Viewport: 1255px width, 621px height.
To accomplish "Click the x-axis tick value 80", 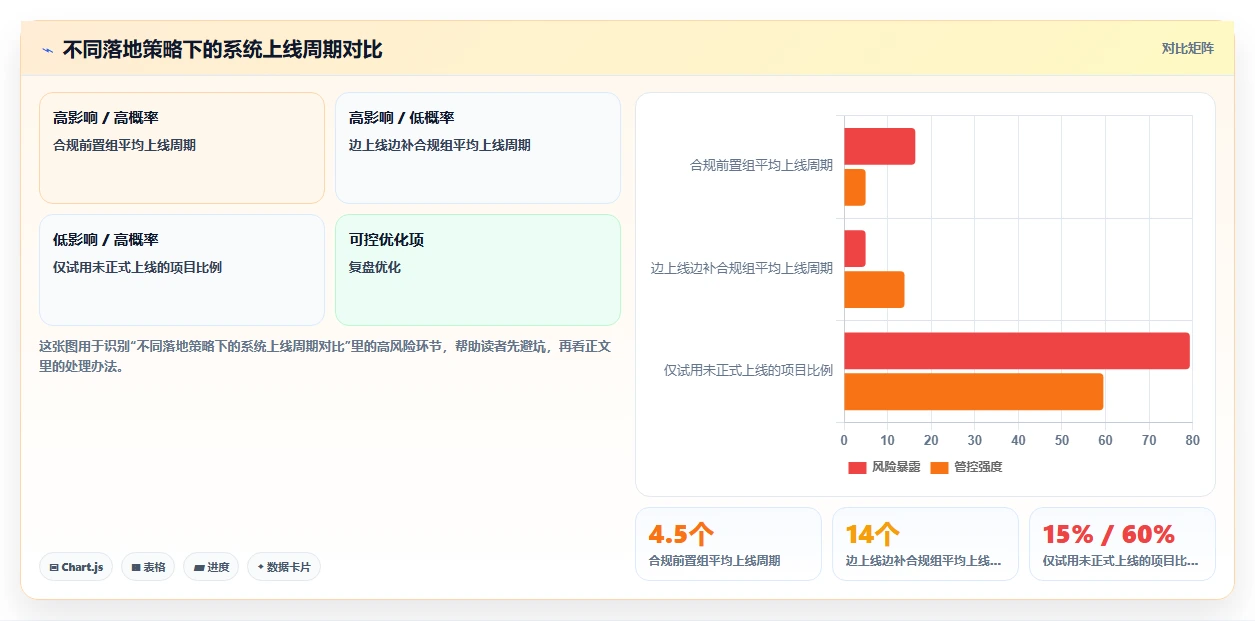I will point(1192,441).
